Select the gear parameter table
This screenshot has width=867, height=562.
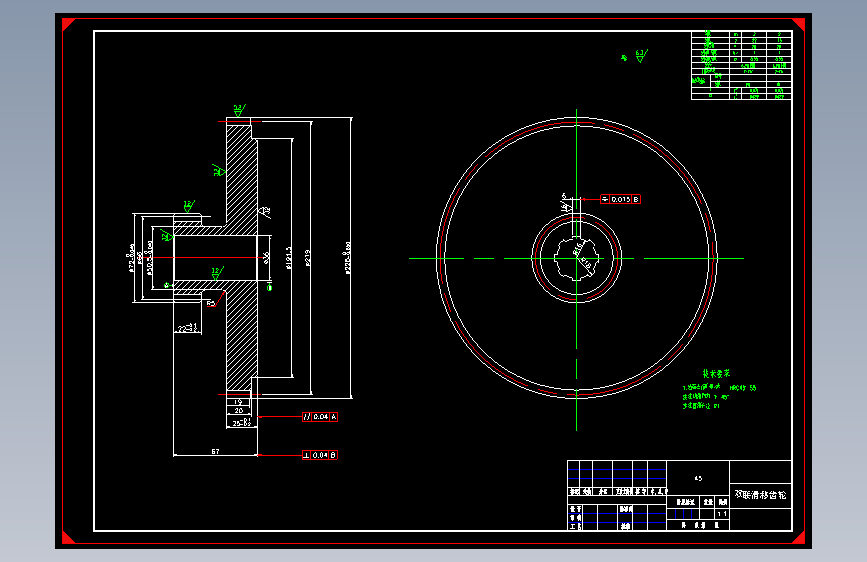tap(741, 65)
